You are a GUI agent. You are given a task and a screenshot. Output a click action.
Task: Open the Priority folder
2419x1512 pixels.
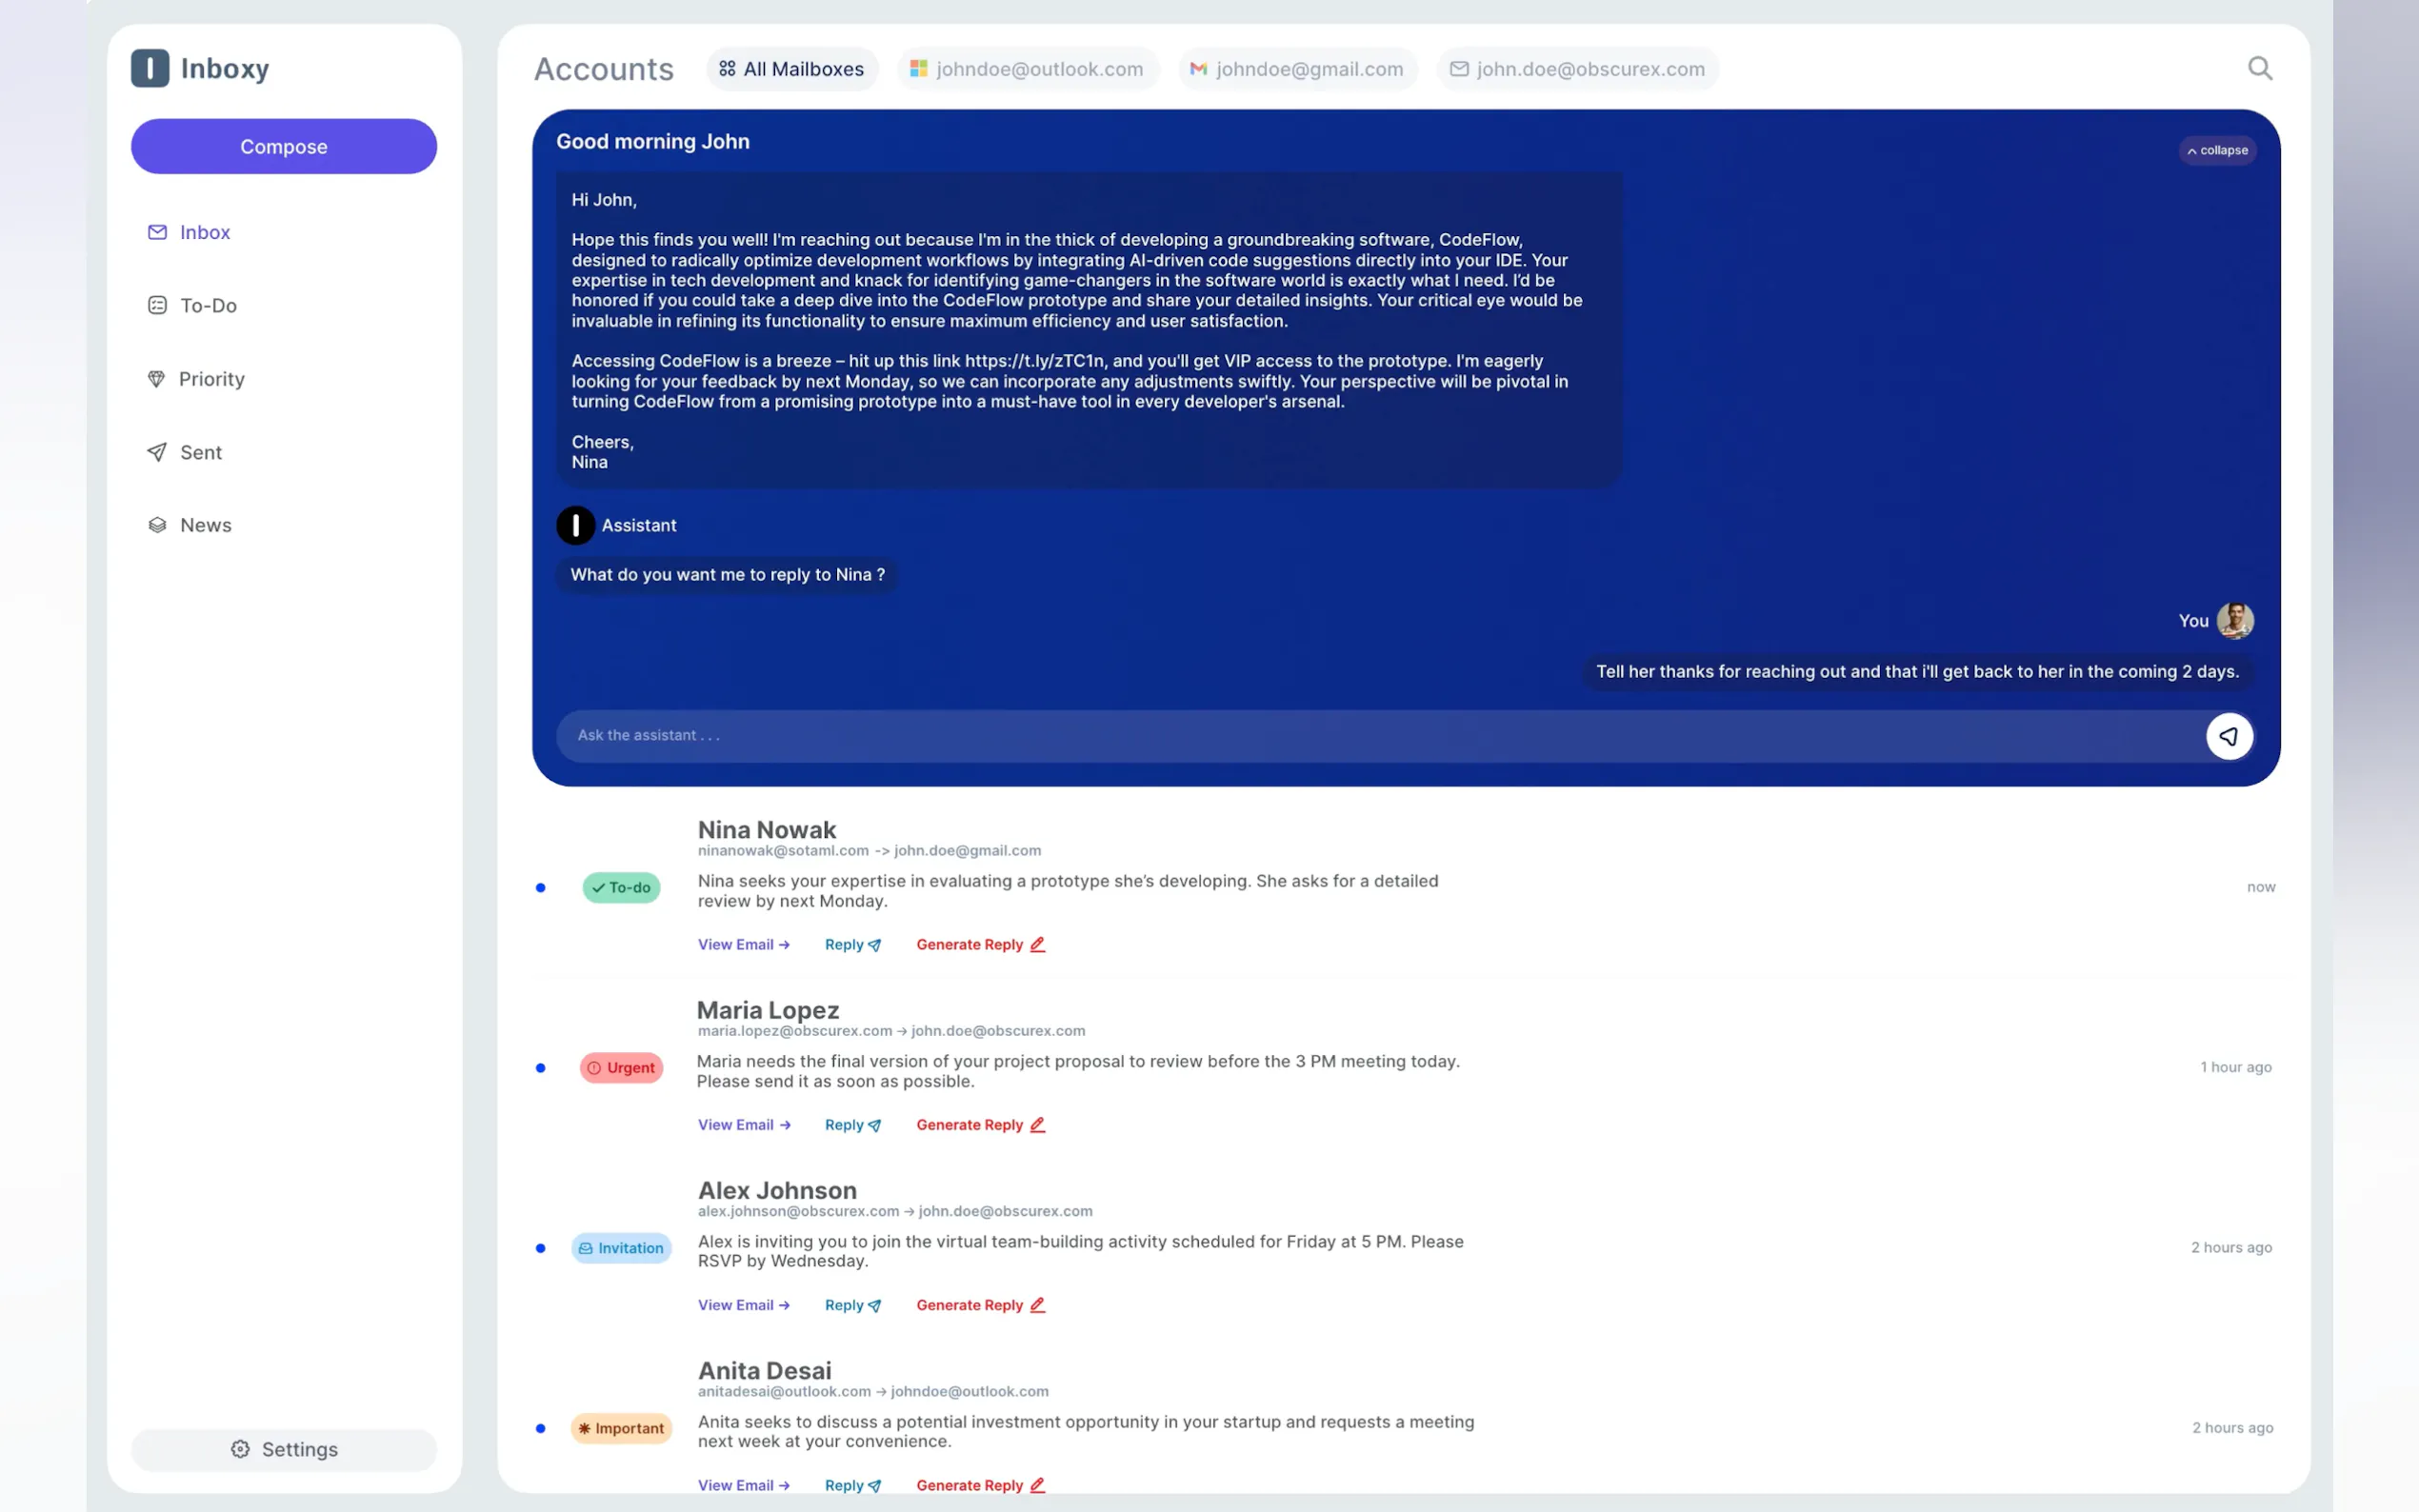211,379
